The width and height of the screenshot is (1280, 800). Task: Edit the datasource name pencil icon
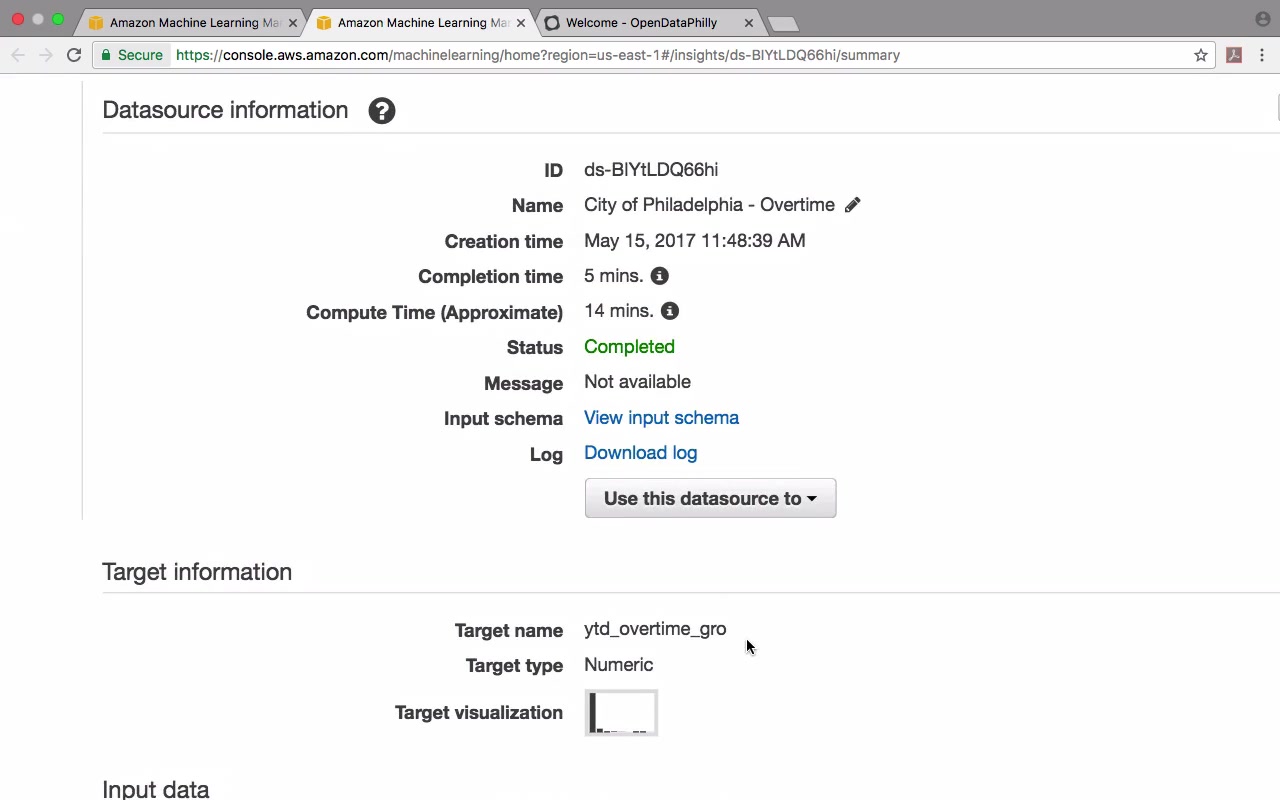[x=852, y=205]
